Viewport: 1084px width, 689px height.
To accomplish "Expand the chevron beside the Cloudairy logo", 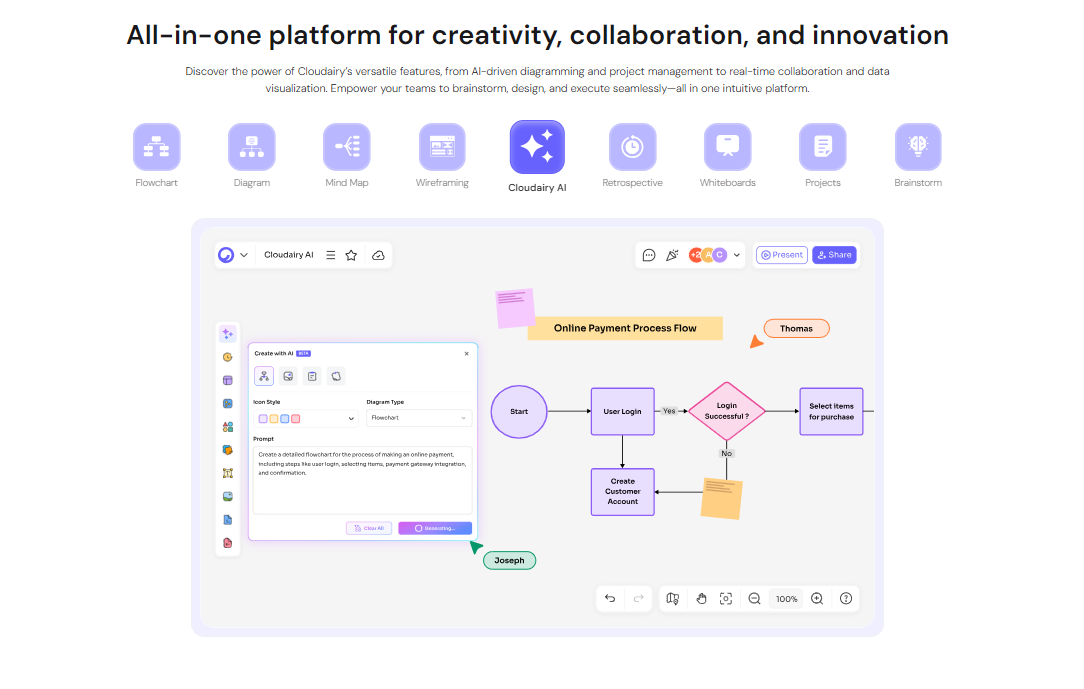I will coord(244,255).
